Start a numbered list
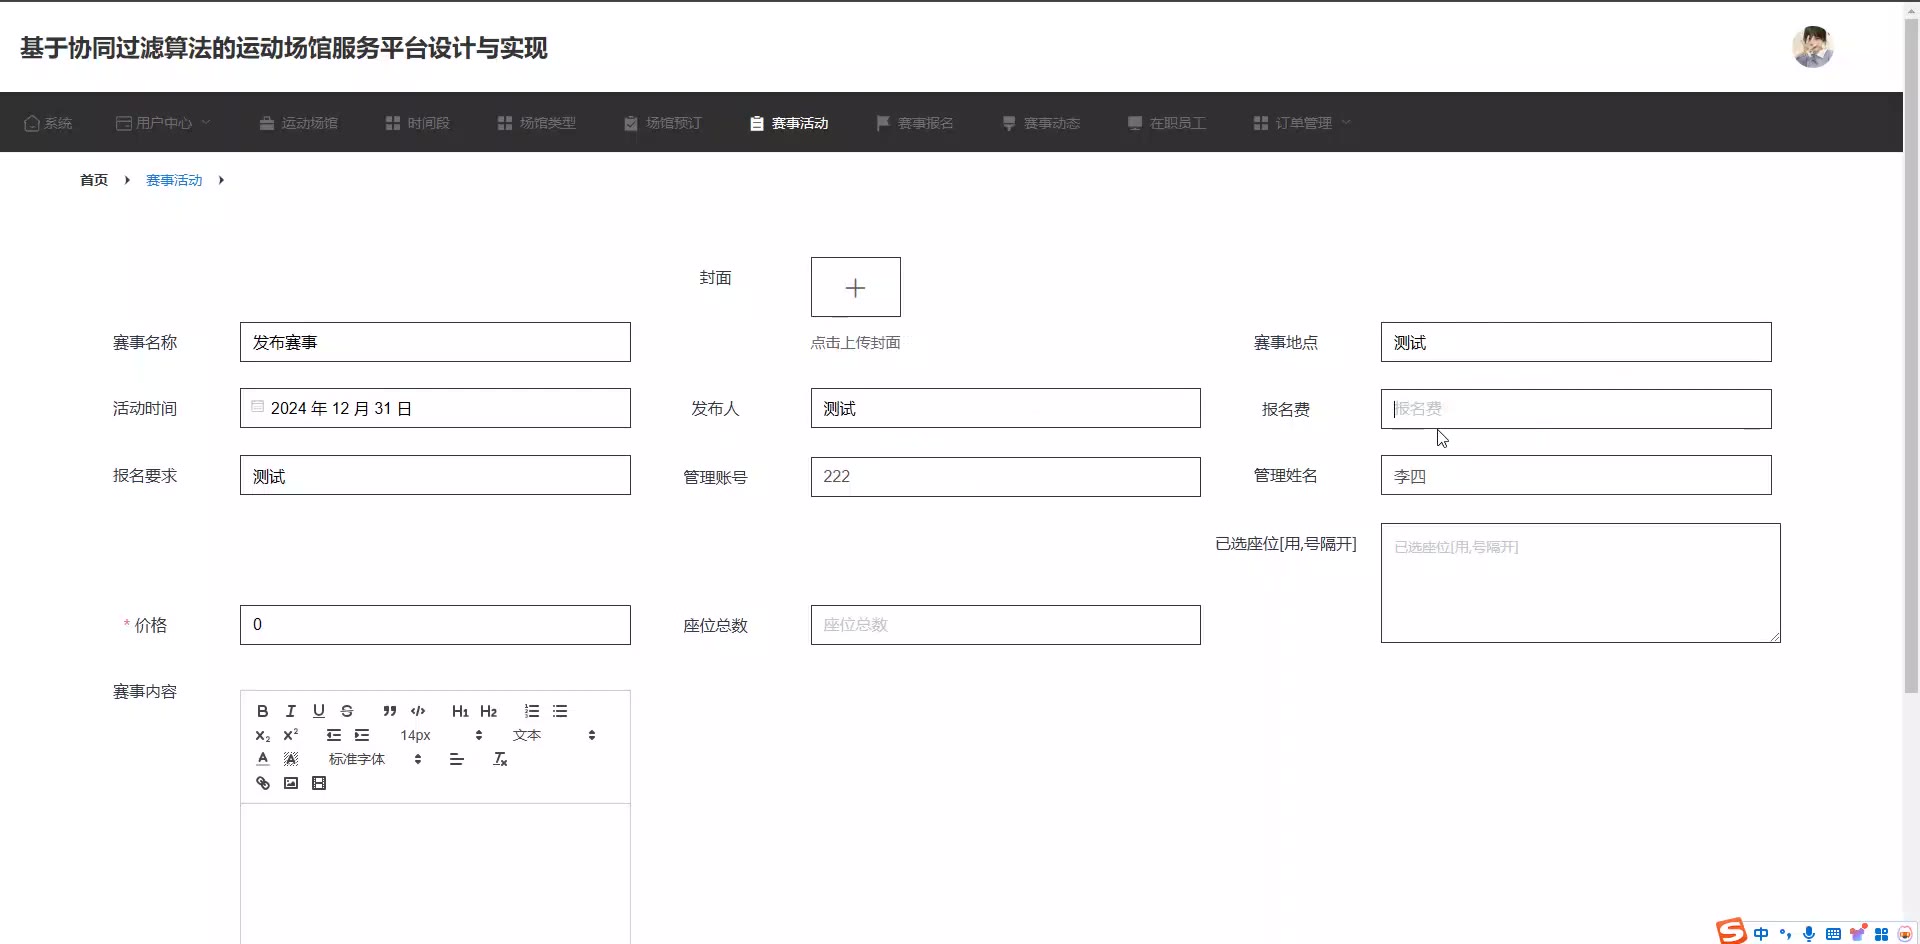The height and width of the screenshot is (944, 1920). [x=531, y=711]
